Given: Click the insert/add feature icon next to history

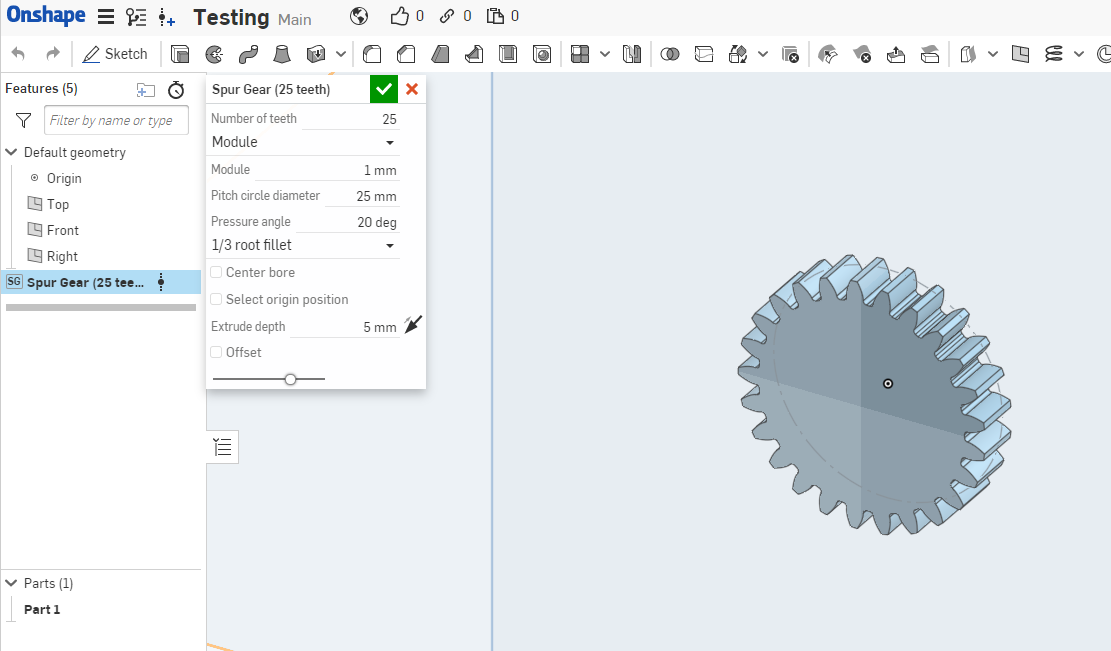Looking at the screenshot, I should tap(167, 18).
